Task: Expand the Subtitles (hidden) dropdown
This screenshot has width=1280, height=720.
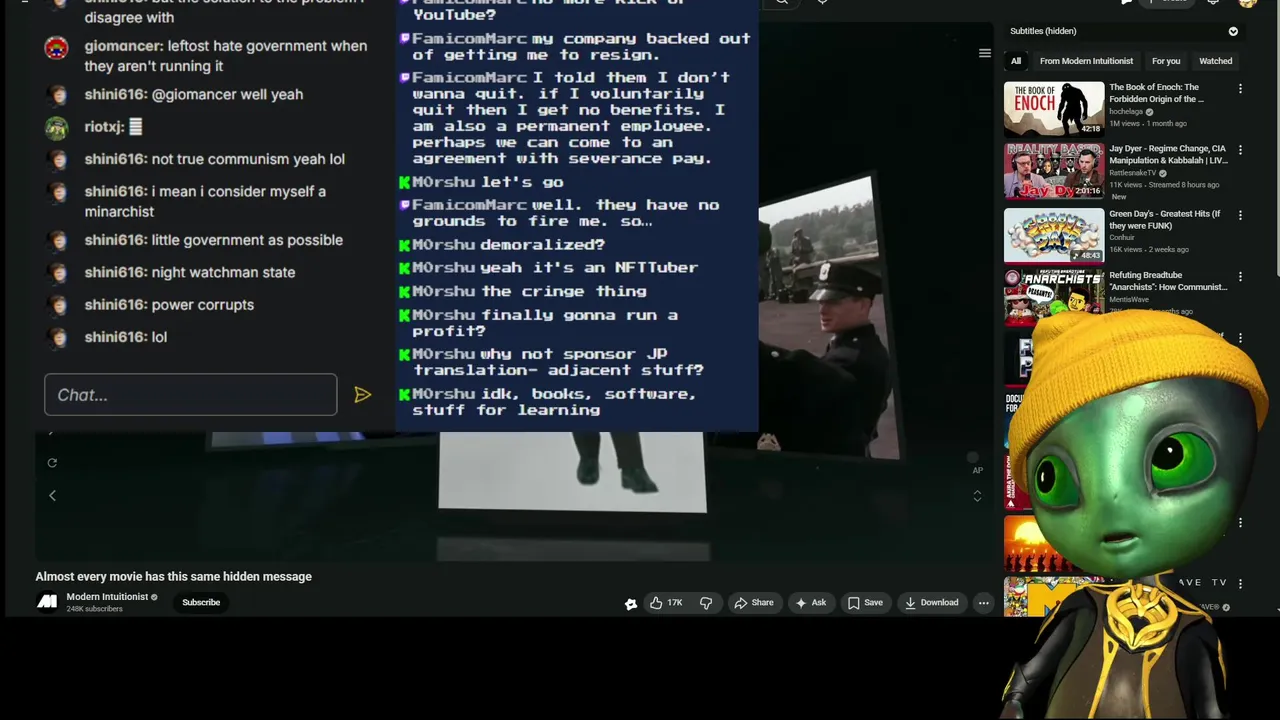Action: [1233, 31]
